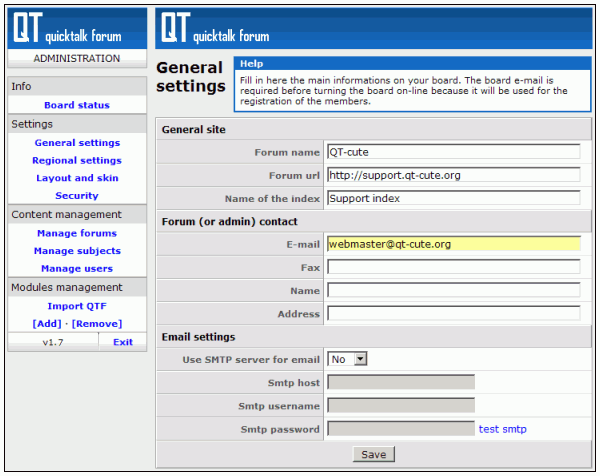This screenshot has width=600, height=476.
Task: Click the test smtp link
Action: [502, 429]
